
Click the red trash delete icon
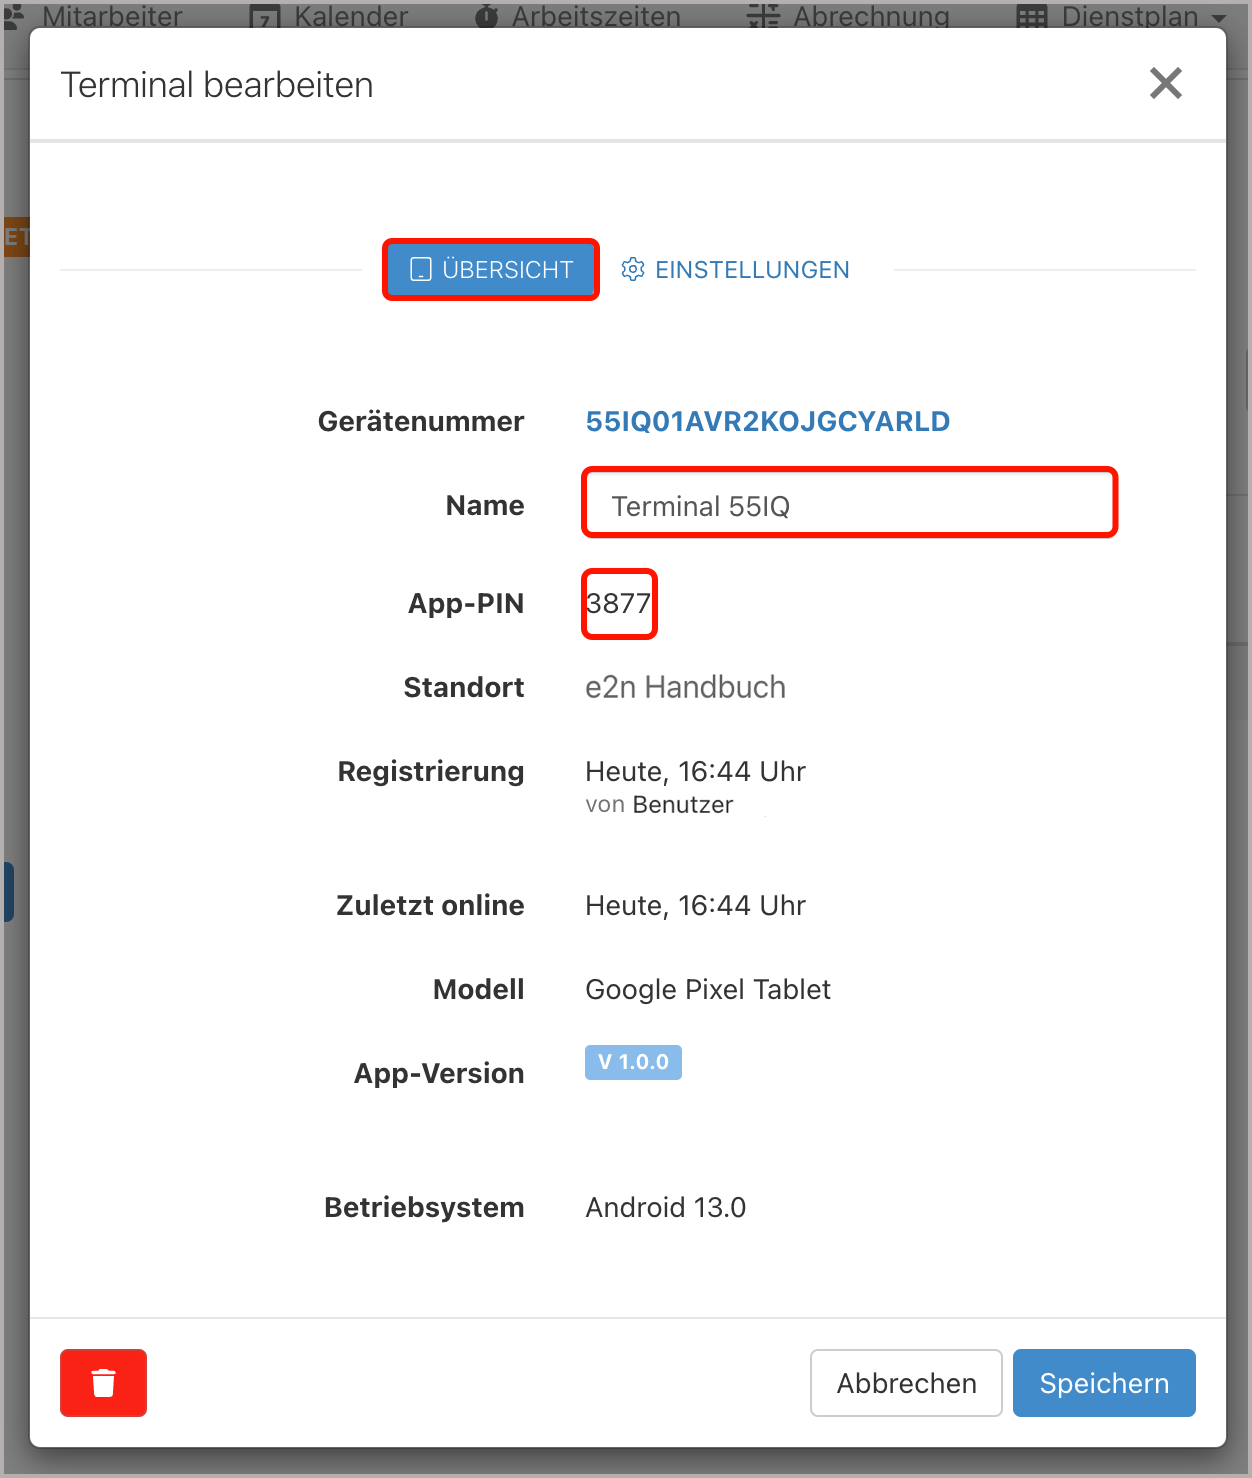103,1383
